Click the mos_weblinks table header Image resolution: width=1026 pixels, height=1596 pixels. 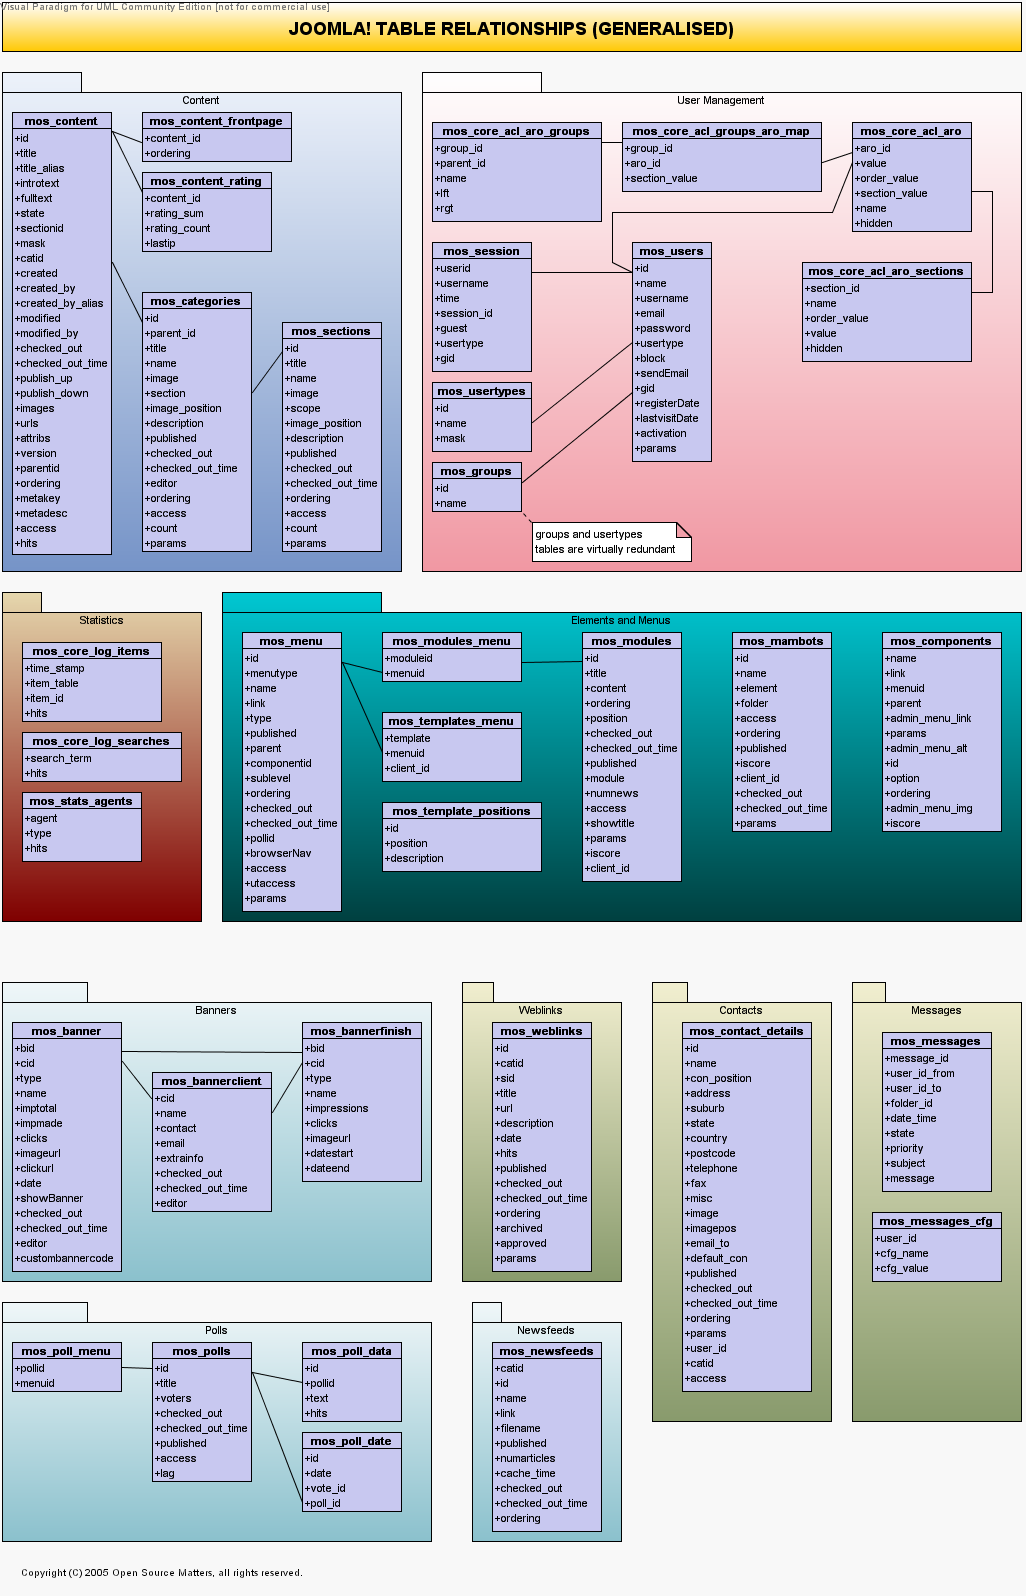541,1031
